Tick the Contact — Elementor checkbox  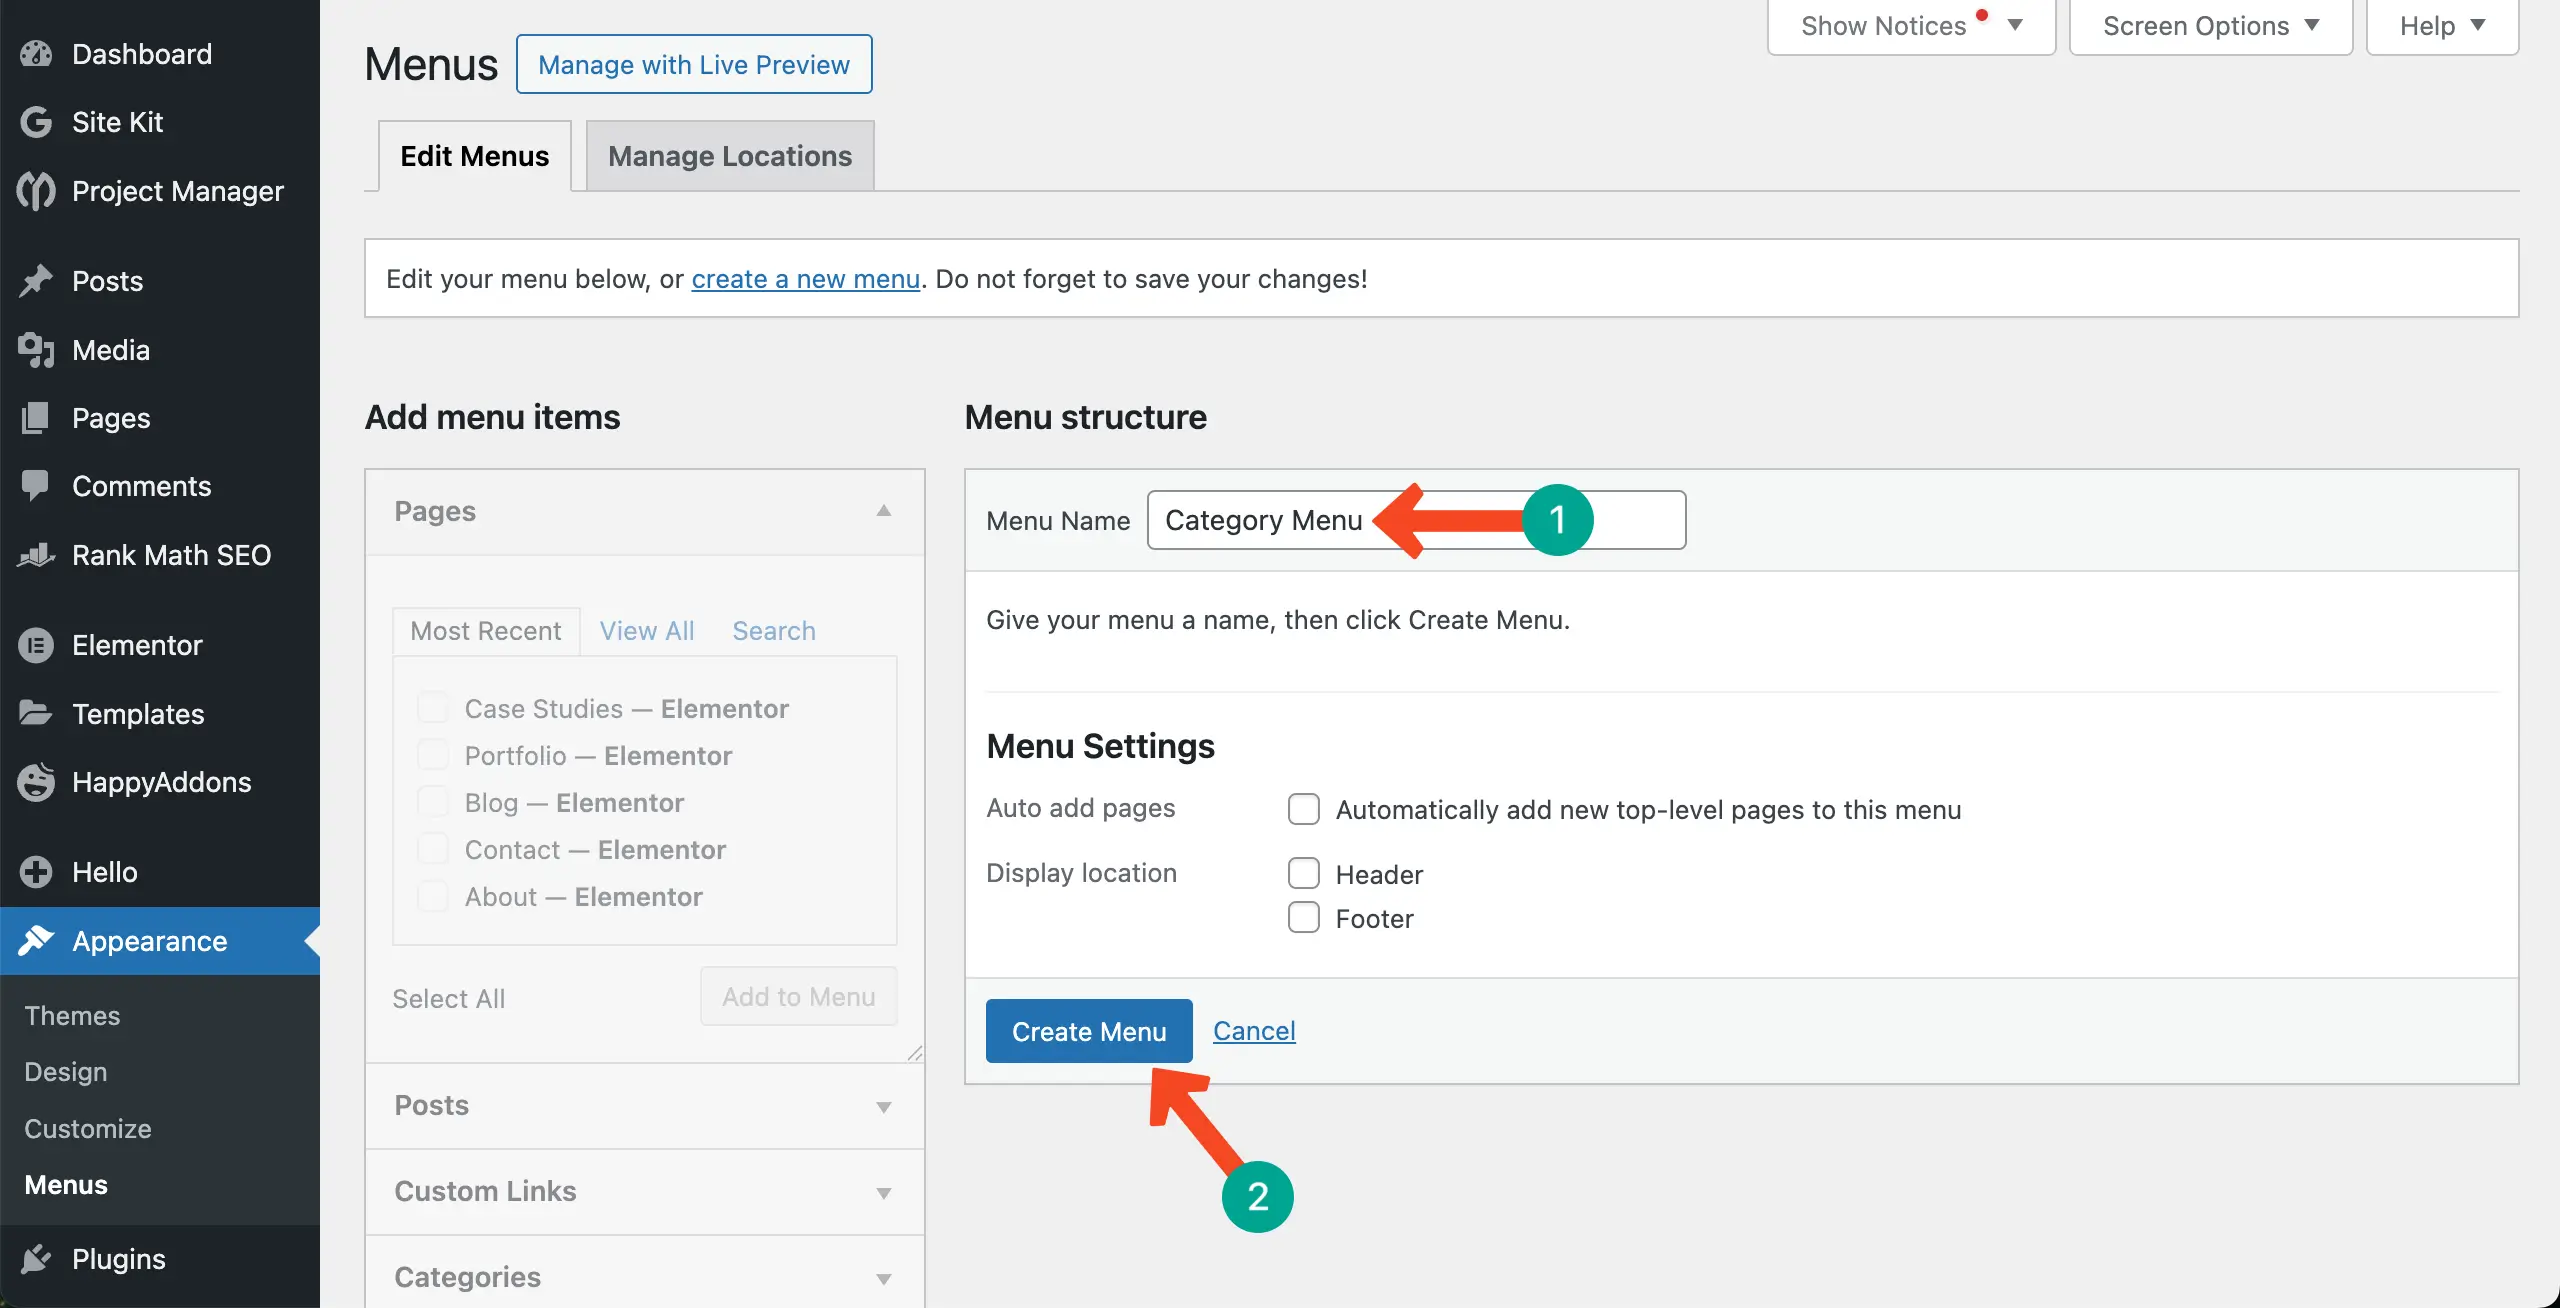[432, 849]
